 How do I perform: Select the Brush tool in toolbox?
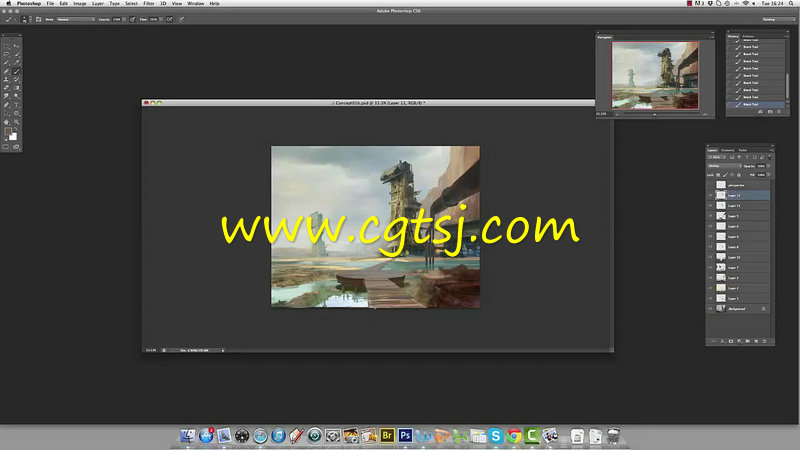16,71
